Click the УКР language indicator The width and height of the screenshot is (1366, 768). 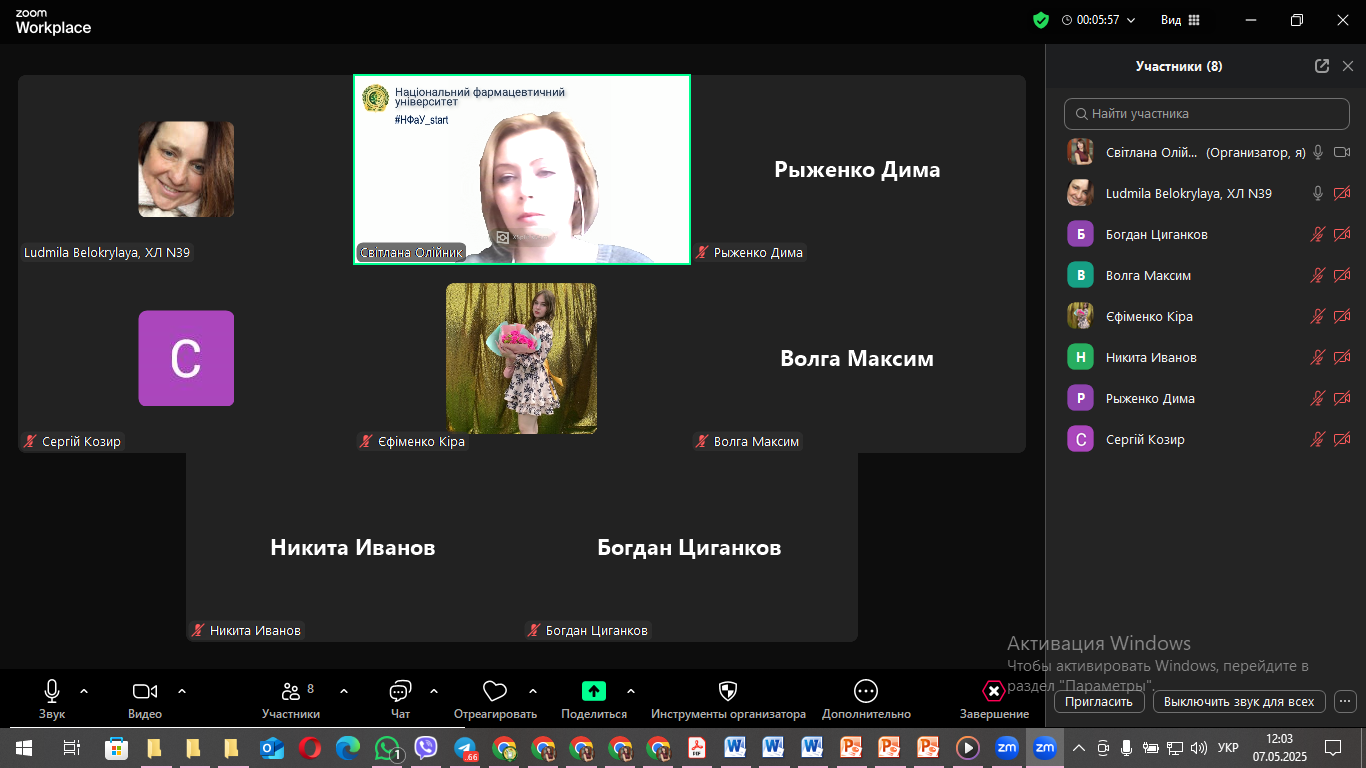1228,747
